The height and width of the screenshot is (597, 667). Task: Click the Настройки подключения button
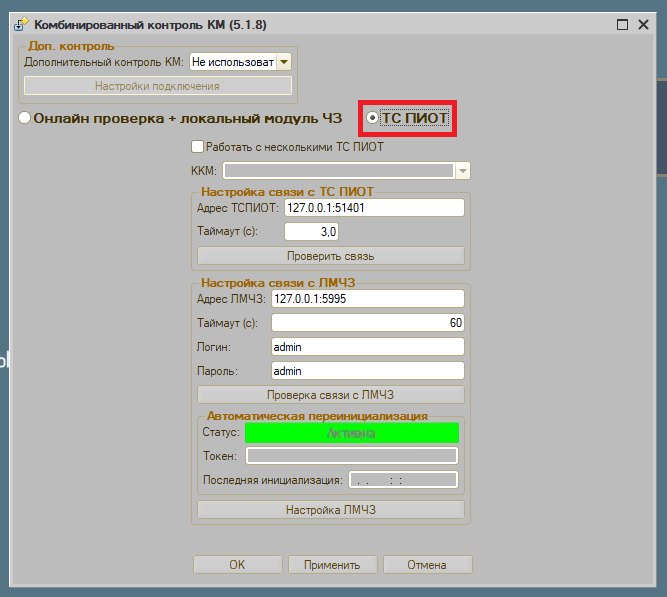pos(157,86)
